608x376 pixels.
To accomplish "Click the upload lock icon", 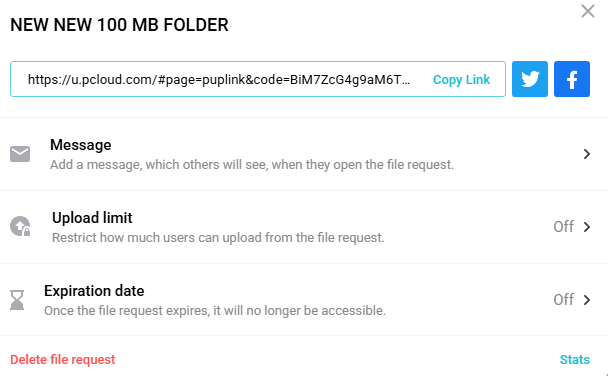I will point(20,226).
